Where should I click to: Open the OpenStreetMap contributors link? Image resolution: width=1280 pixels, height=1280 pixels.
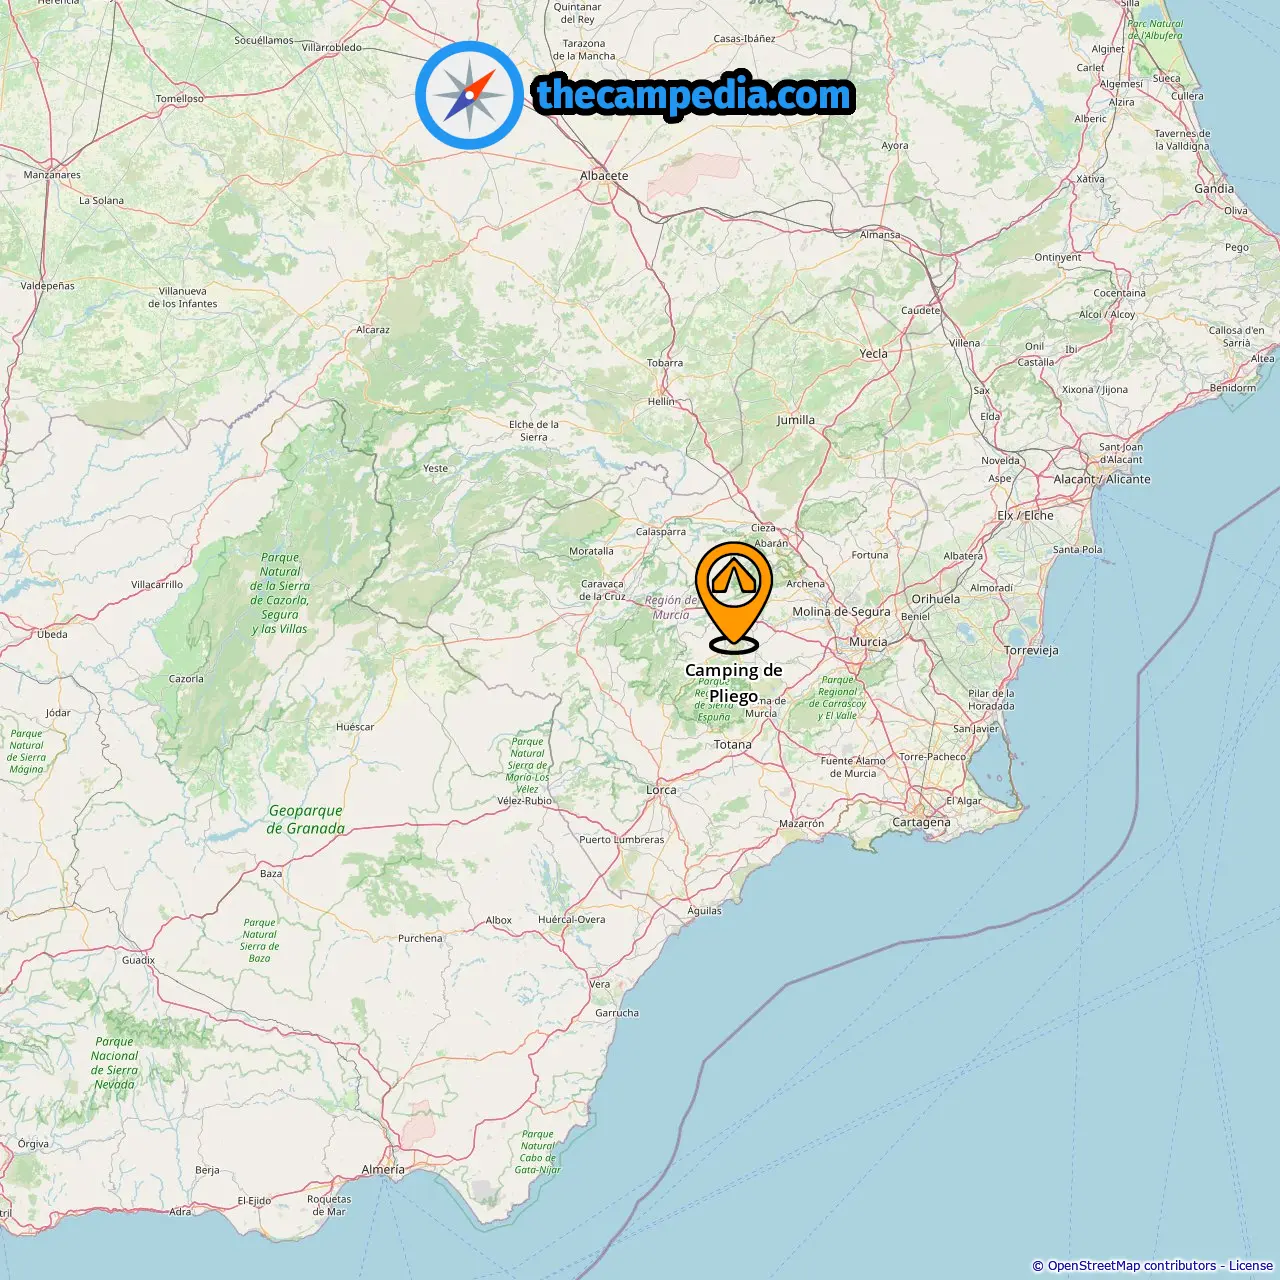1132,1266
